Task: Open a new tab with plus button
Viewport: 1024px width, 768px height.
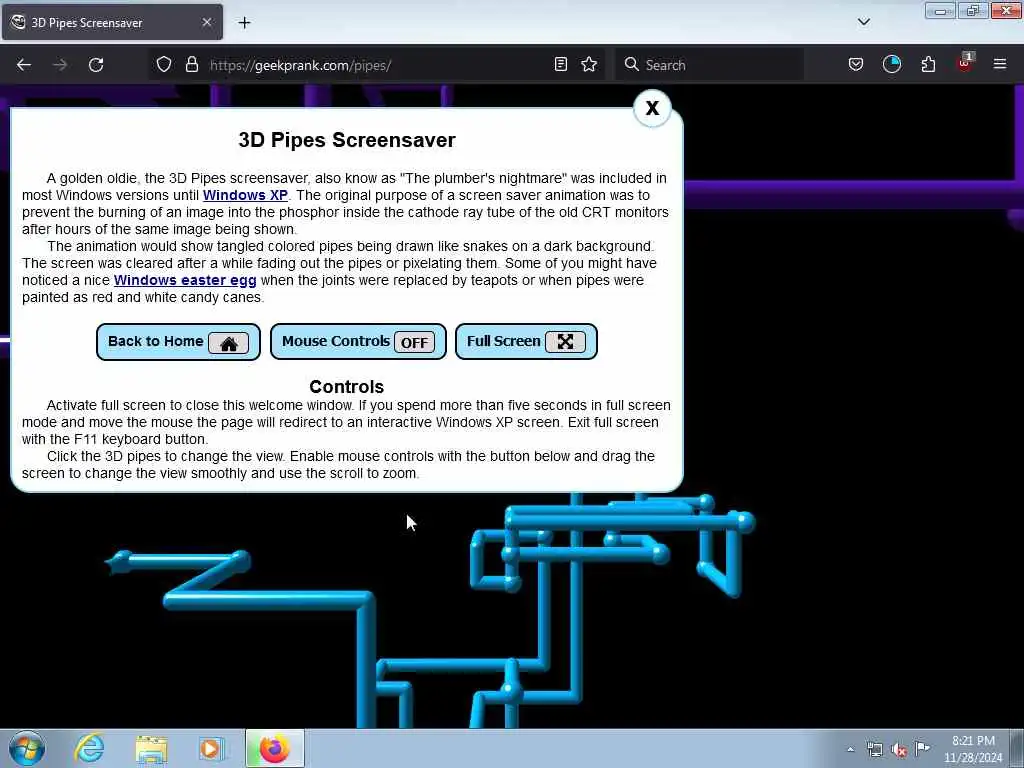Action: pos(244,23)
